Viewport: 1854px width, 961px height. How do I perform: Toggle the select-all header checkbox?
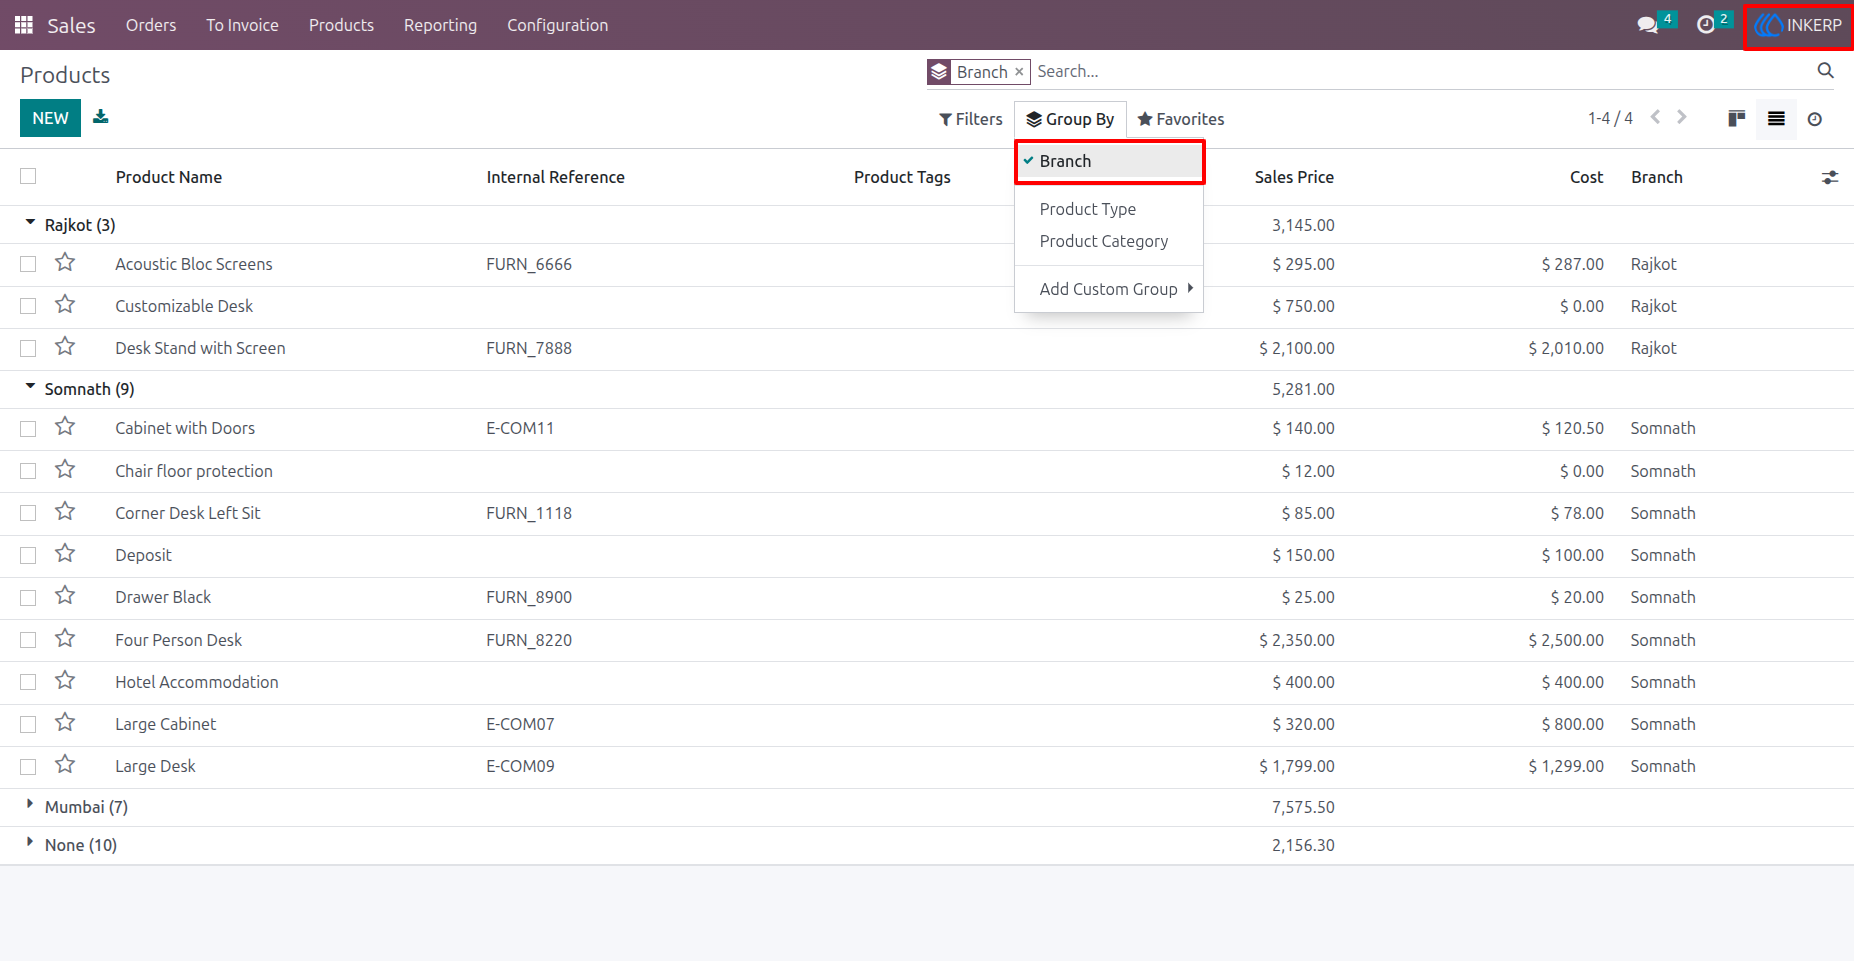(x=28, y=176)
